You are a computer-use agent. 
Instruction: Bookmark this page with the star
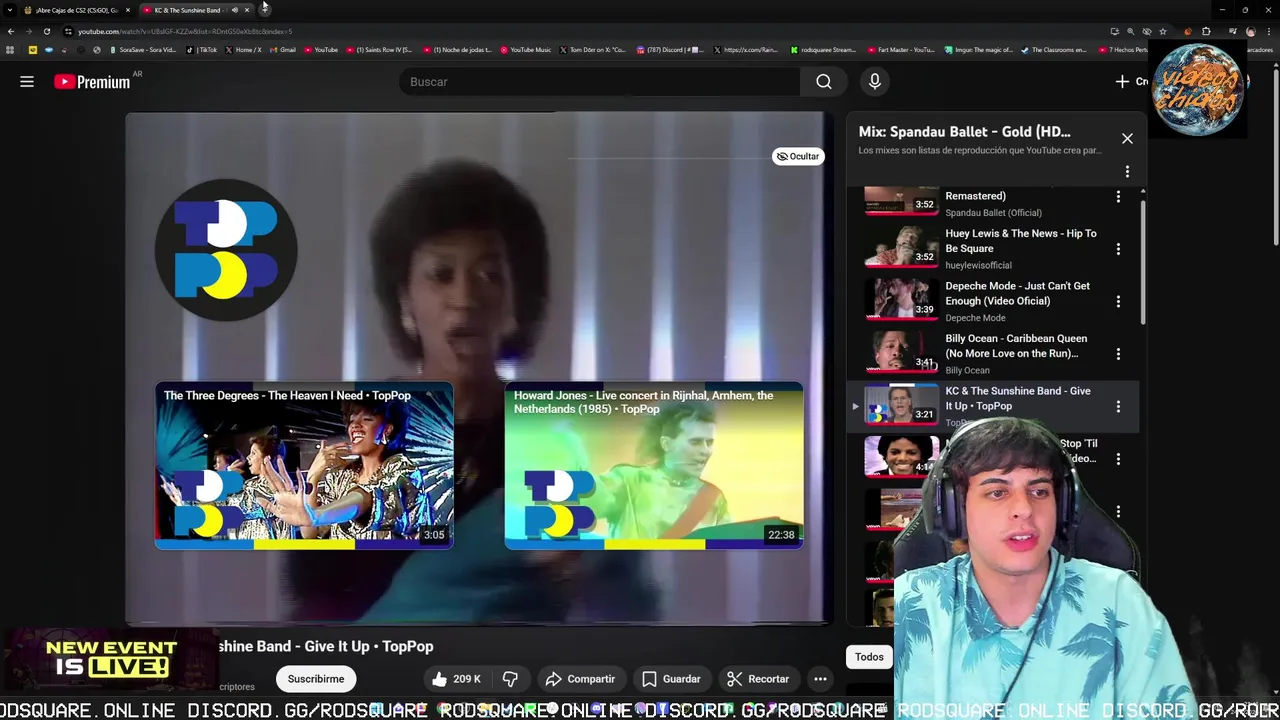coord(1162,31)
